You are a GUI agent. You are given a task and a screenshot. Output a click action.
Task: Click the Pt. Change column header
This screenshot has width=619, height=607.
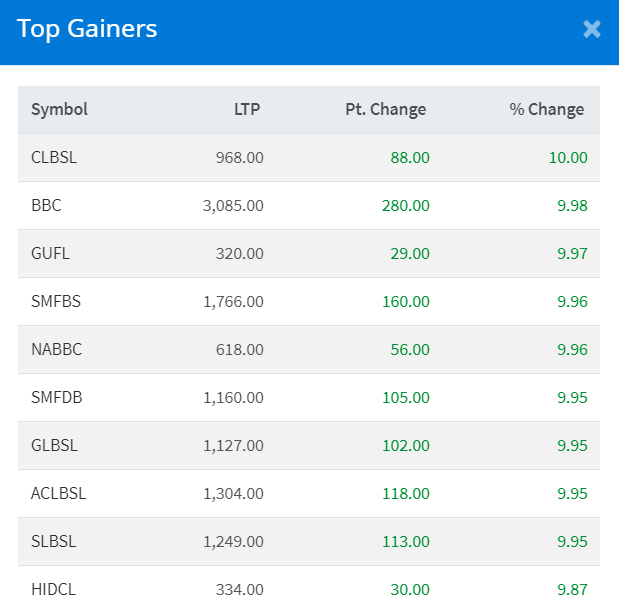click(385, 109)
